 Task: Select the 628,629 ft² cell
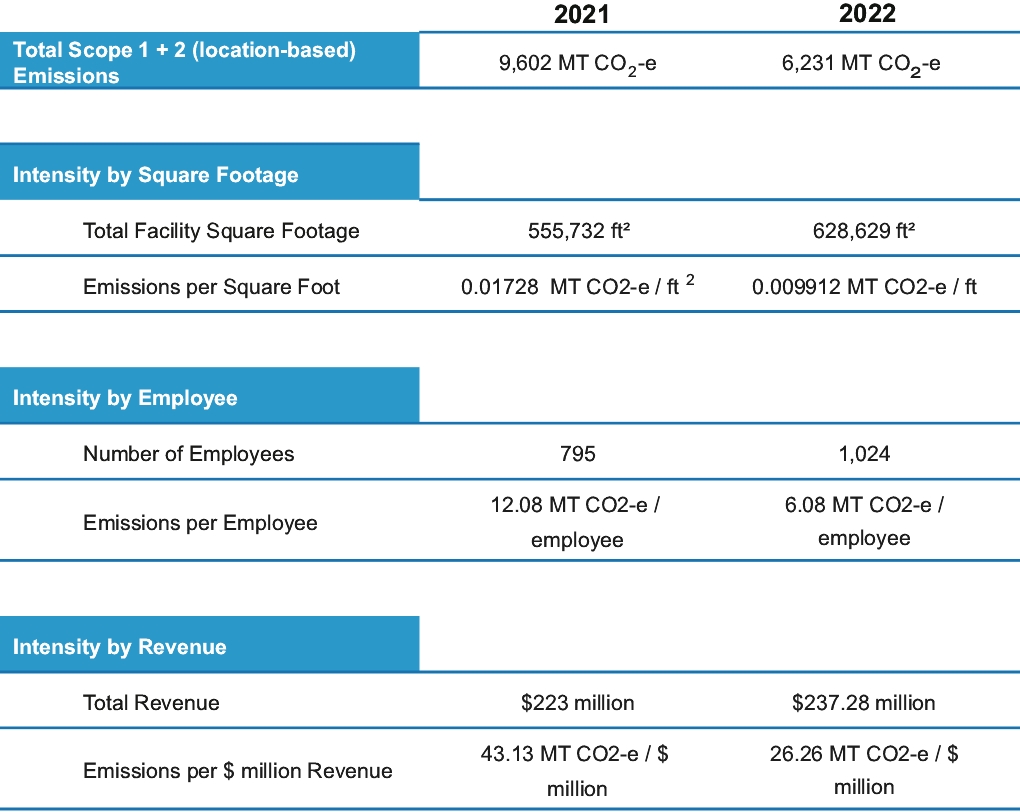864,231
